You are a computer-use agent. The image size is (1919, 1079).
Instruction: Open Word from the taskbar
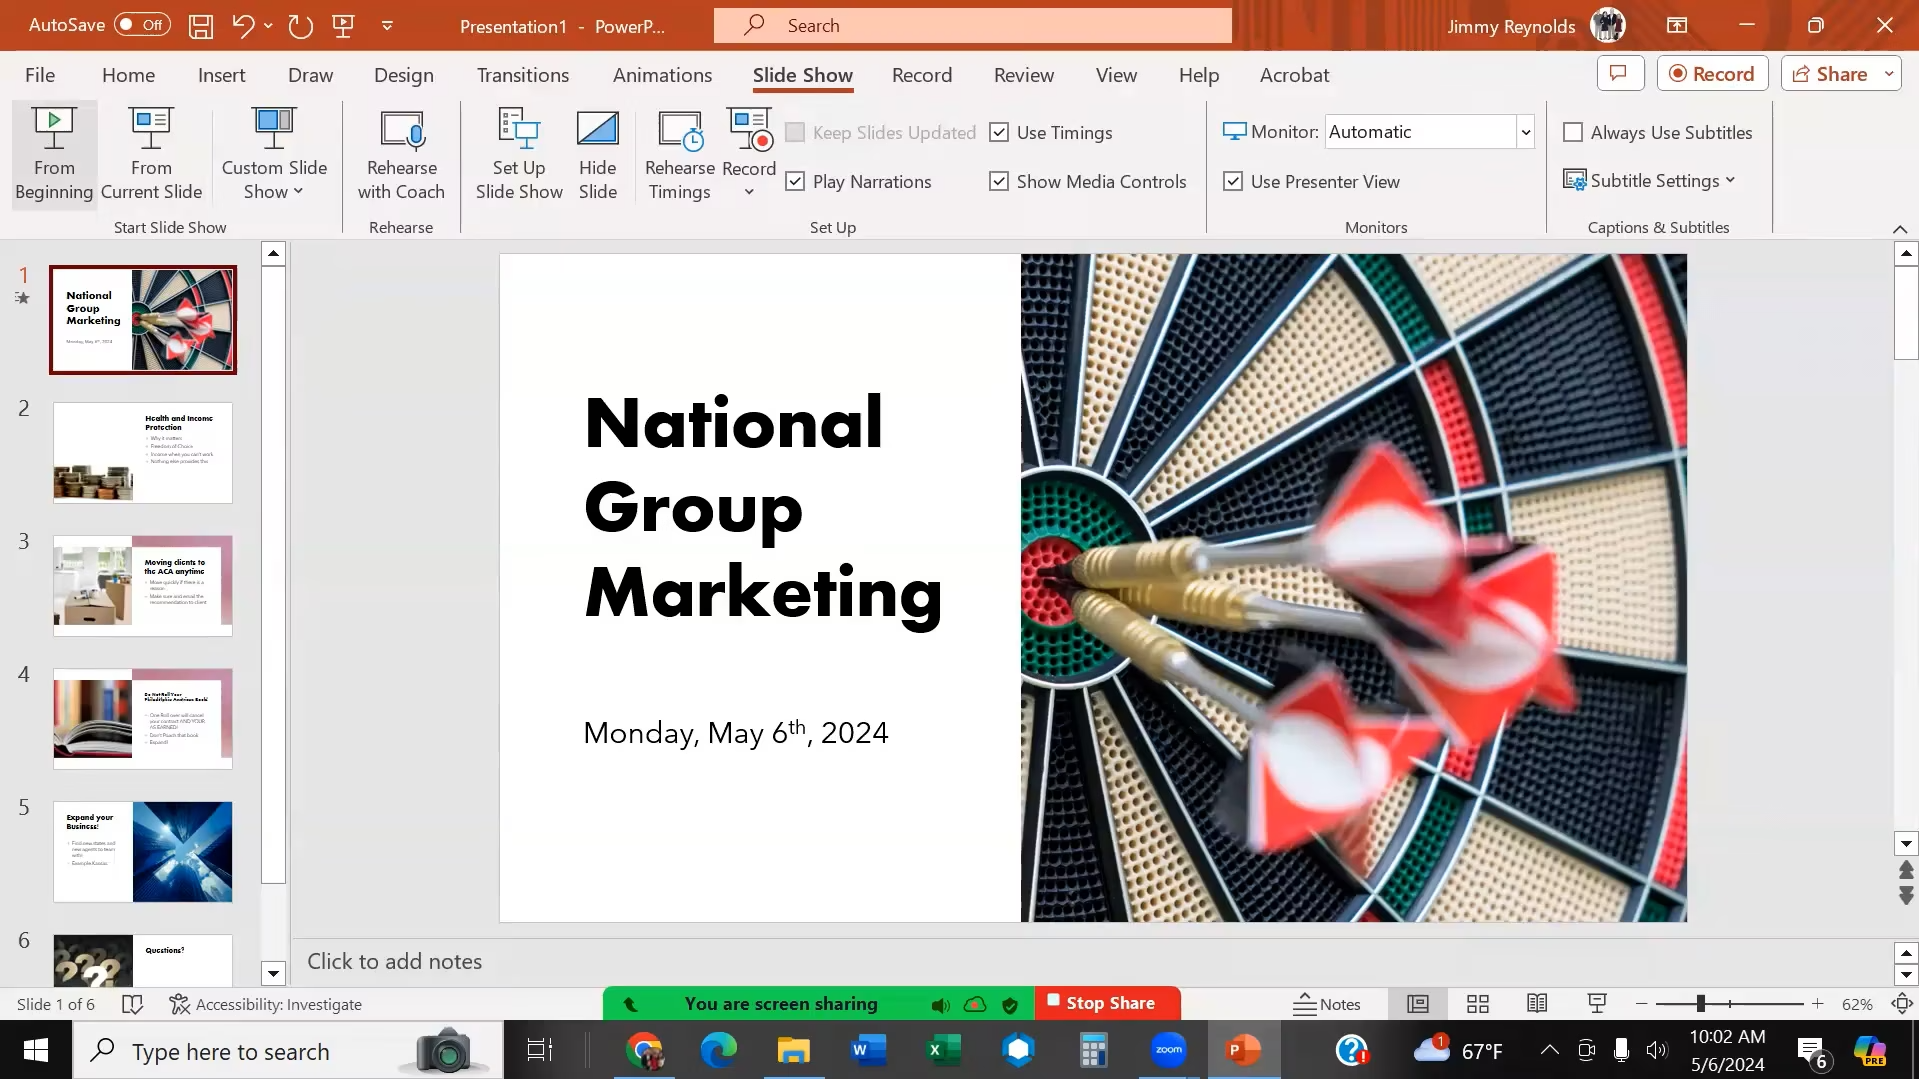tap(868, 1050)
